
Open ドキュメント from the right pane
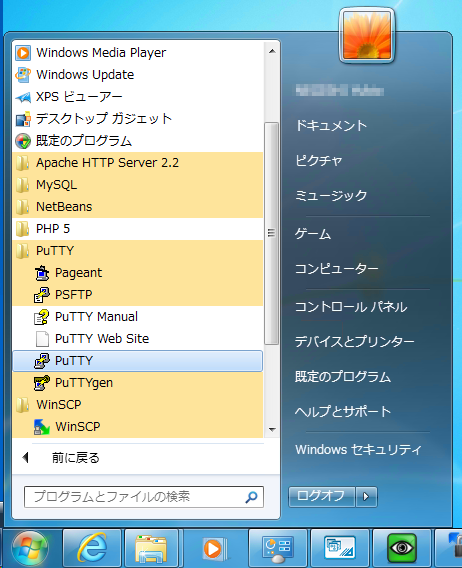tap(331, 125)
